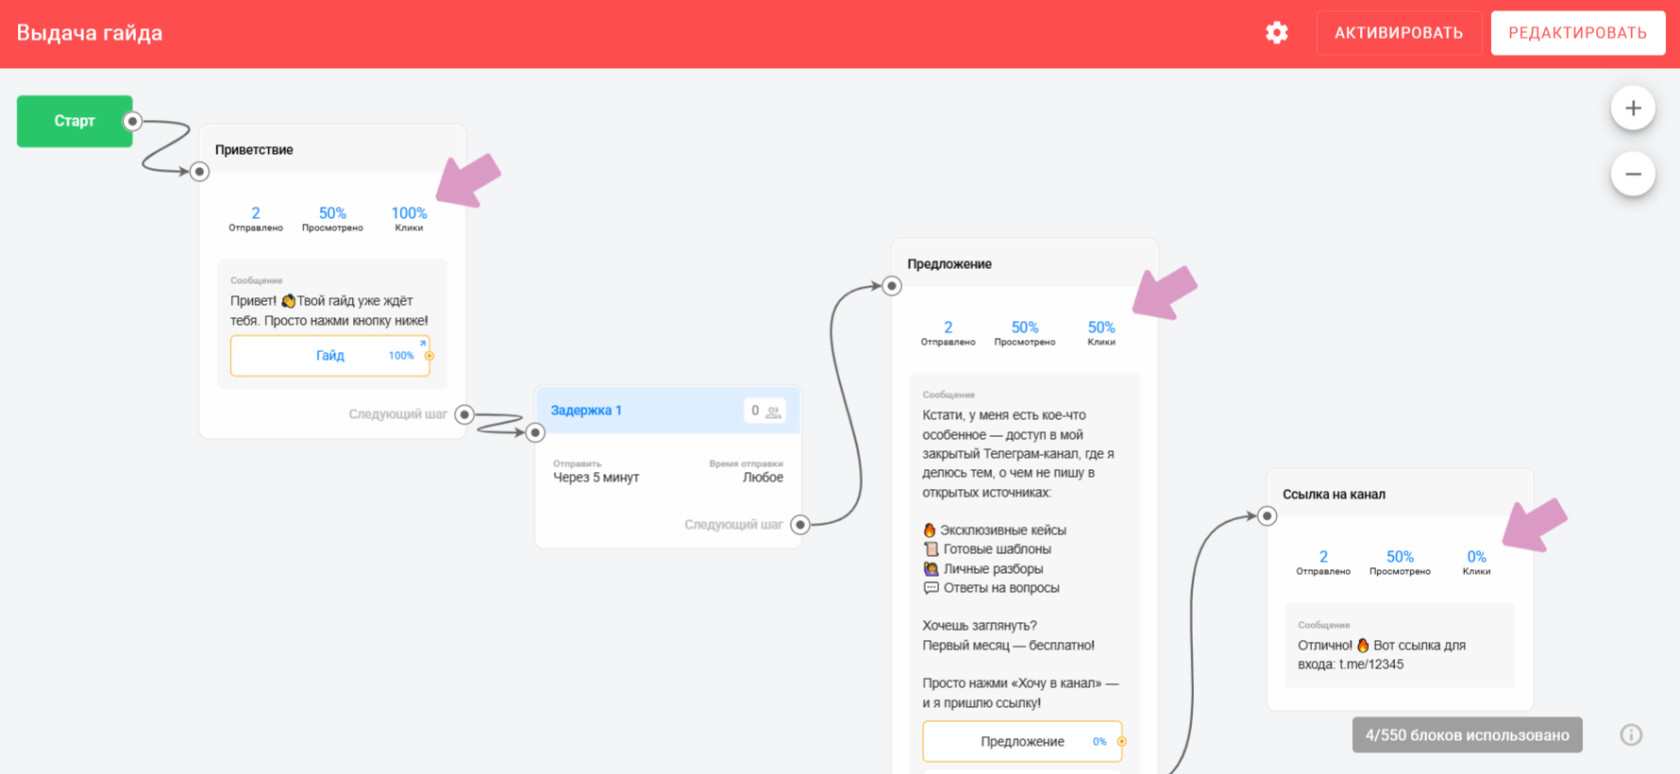
Task: Click 2 Отправлено in Ссылка на канал
Action: click(x=1323, y=563)
